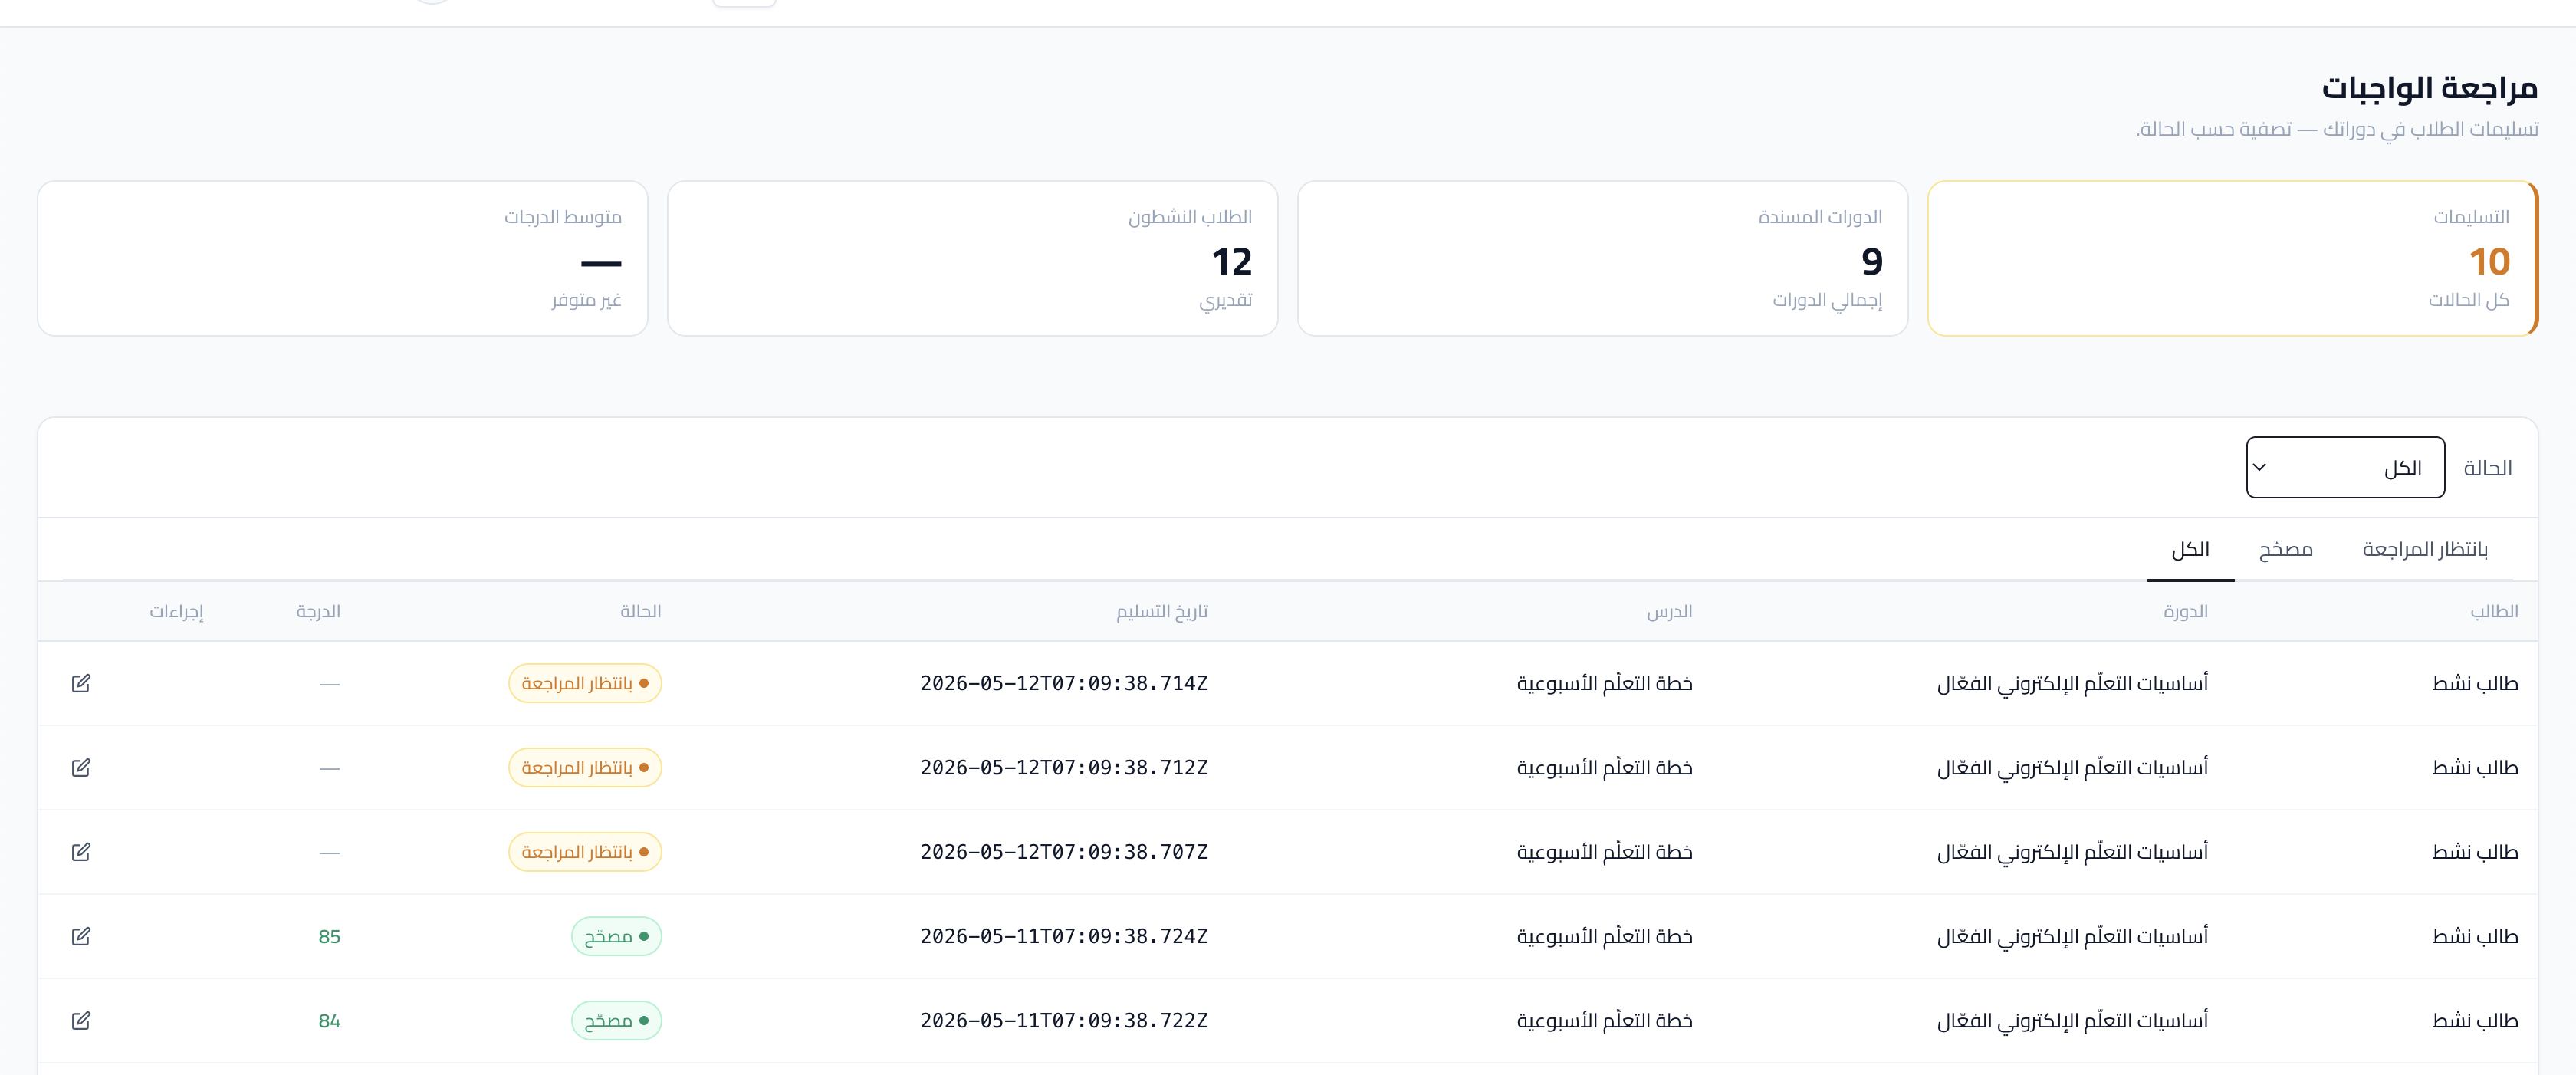Screen dimensions: 2576x1075
Task: Click the إجراءات column header
Action: coord(176,611)
